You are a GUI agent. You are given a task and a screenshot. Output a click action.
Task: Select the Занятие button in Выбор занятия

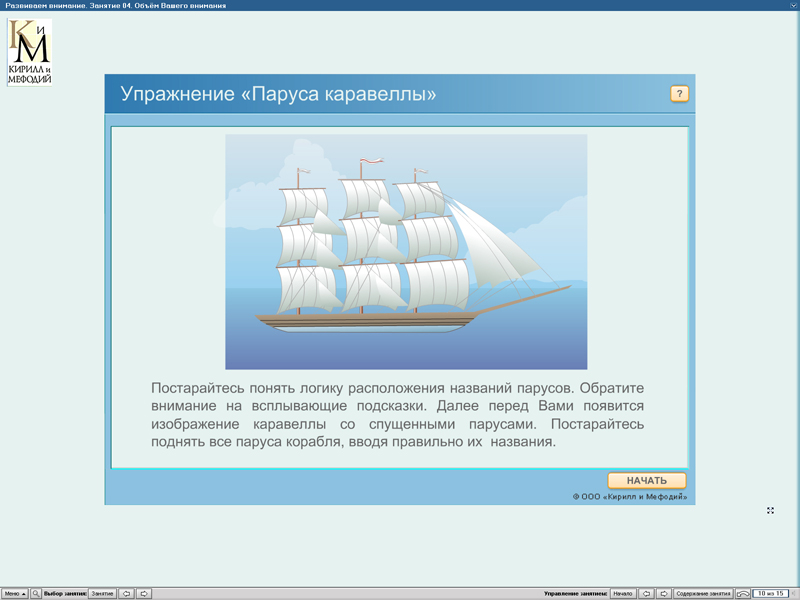(x=100, y=592)
